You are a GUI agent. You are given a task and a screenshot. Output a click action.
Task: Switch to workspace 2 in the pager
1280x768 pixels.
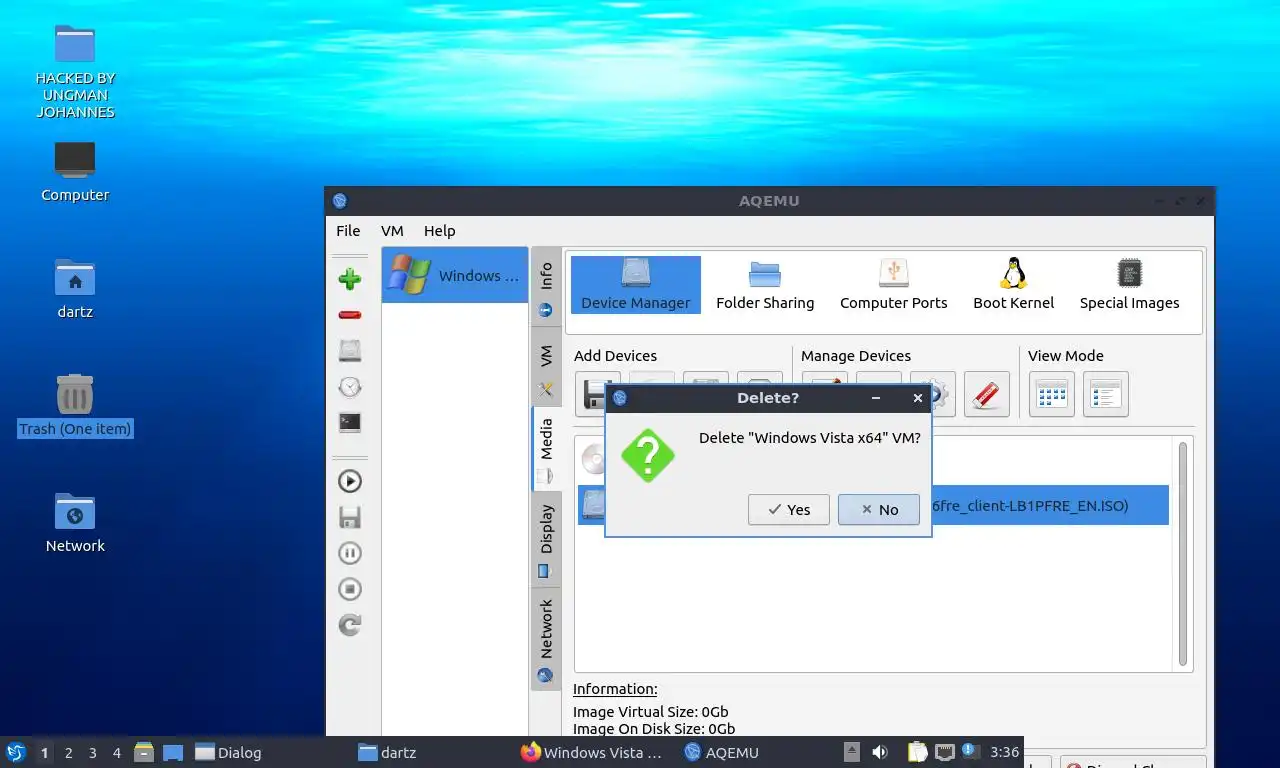click(x=68, y=752)
